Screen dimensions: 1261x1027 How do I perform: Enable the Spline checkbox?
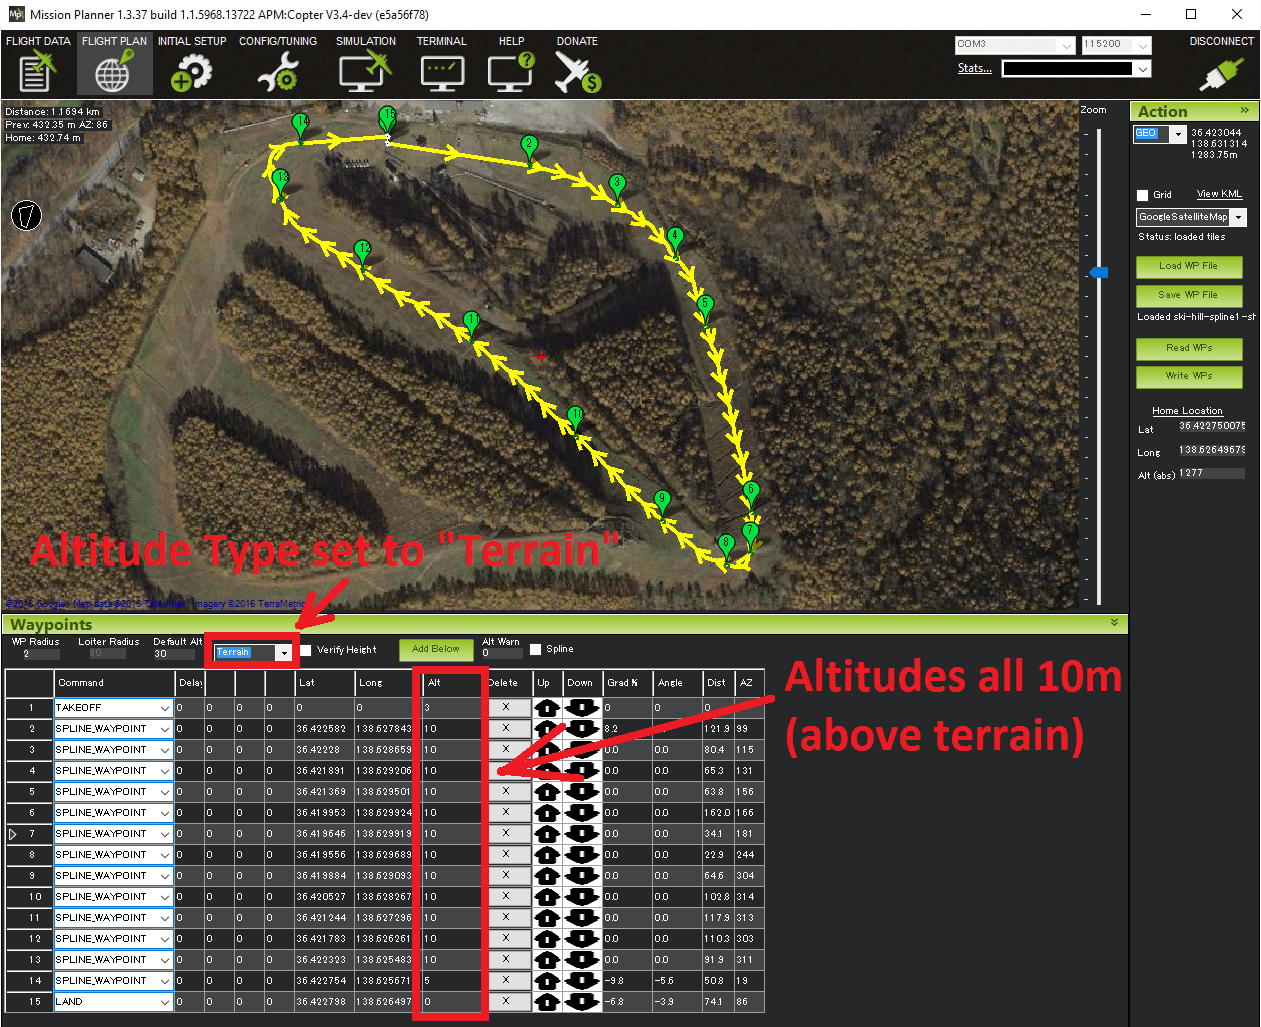(x=536, y=650)
